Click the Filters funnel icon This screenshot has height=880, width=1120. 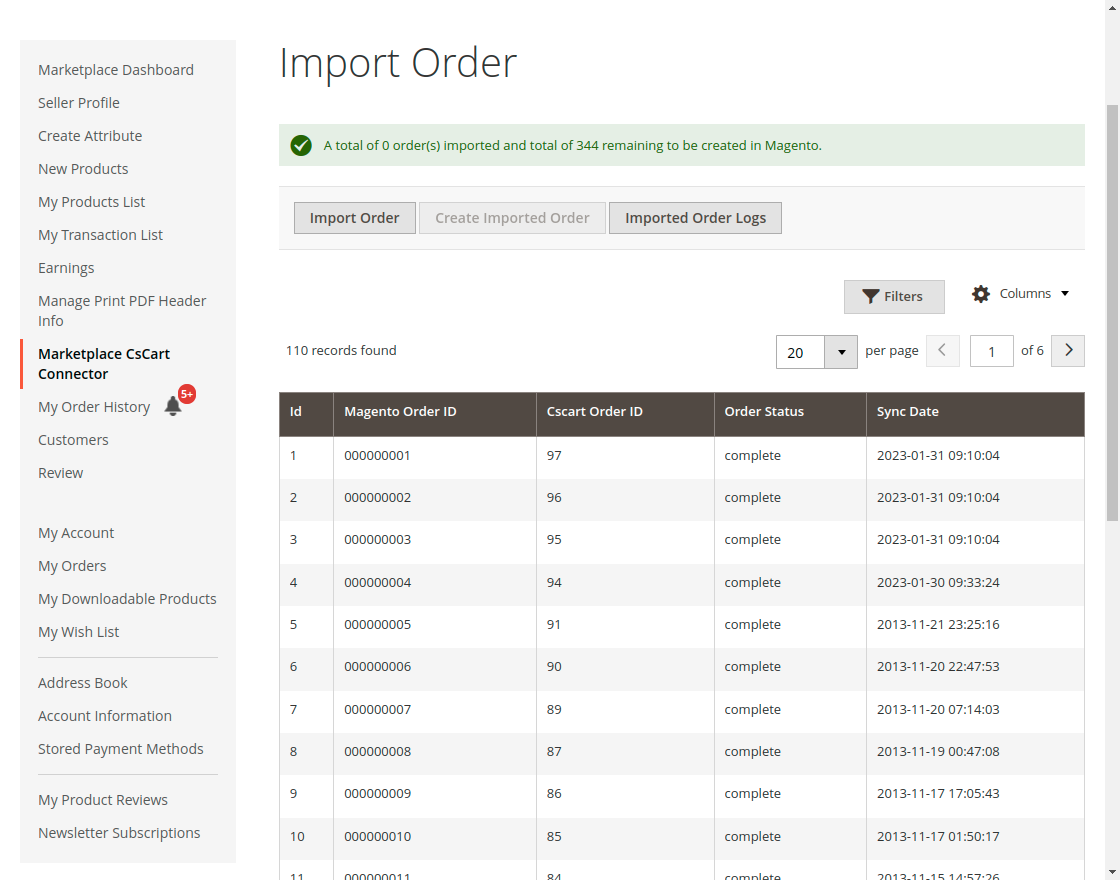(x=870, y=296)
